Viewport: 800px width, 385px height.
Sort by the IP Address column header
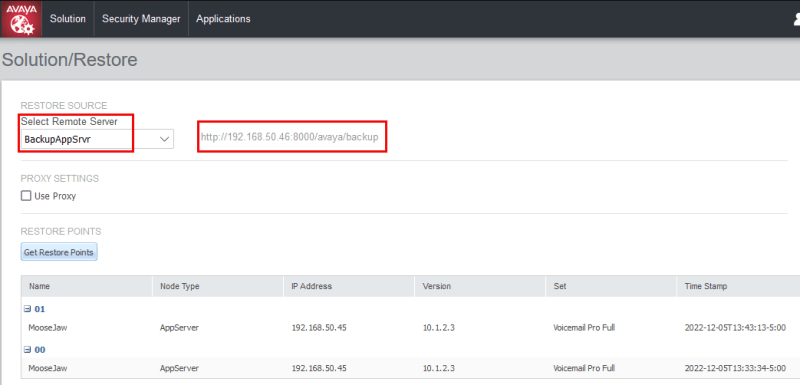click(x=349, y=287)
